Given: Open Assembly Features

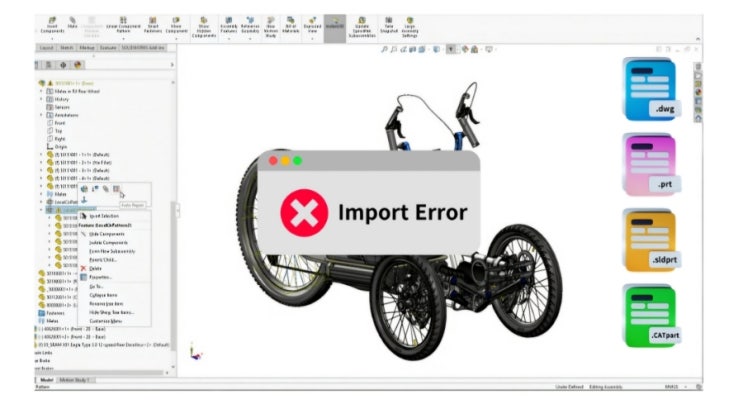Looking at the screenshot, I should pyautogui.click(x=229, y=26).
